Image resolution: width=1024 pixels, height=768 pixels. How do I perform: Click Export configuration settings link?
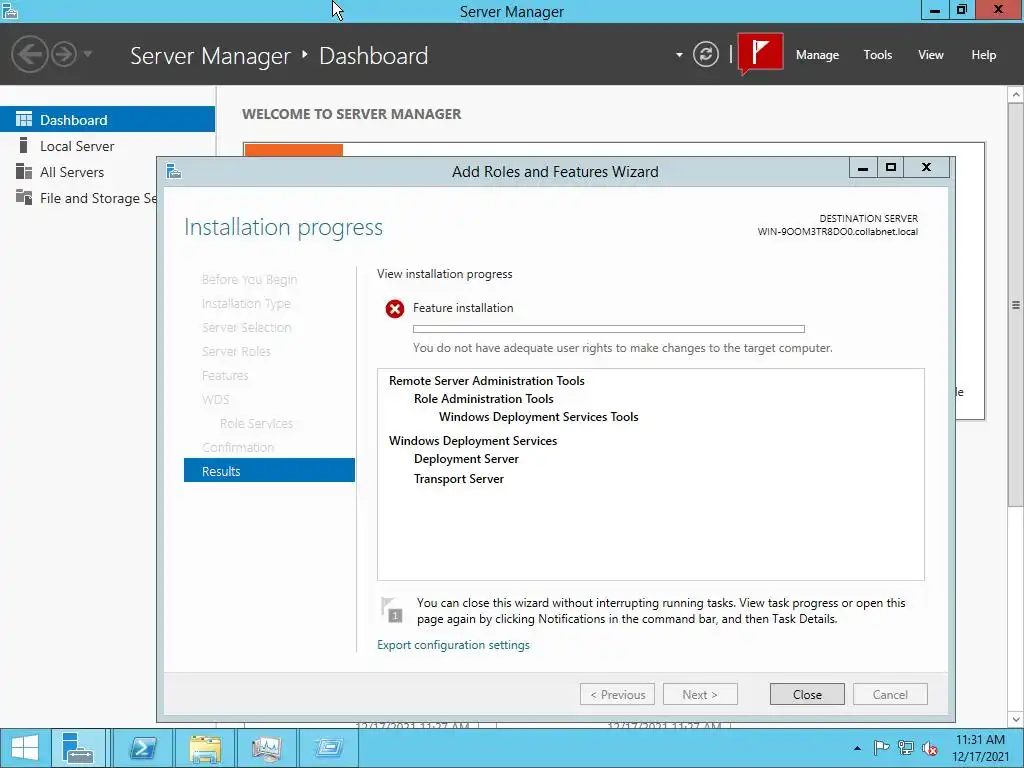pyautogui.click(x=453, y=645)
